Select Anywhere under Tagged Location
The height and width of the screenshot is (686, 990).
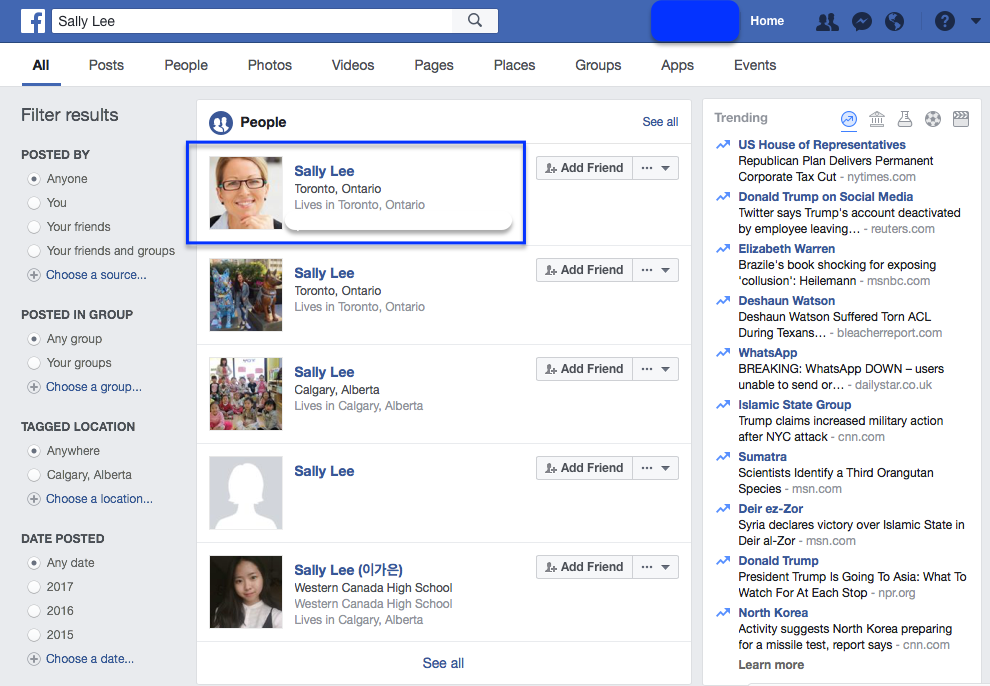pos(33,451)
